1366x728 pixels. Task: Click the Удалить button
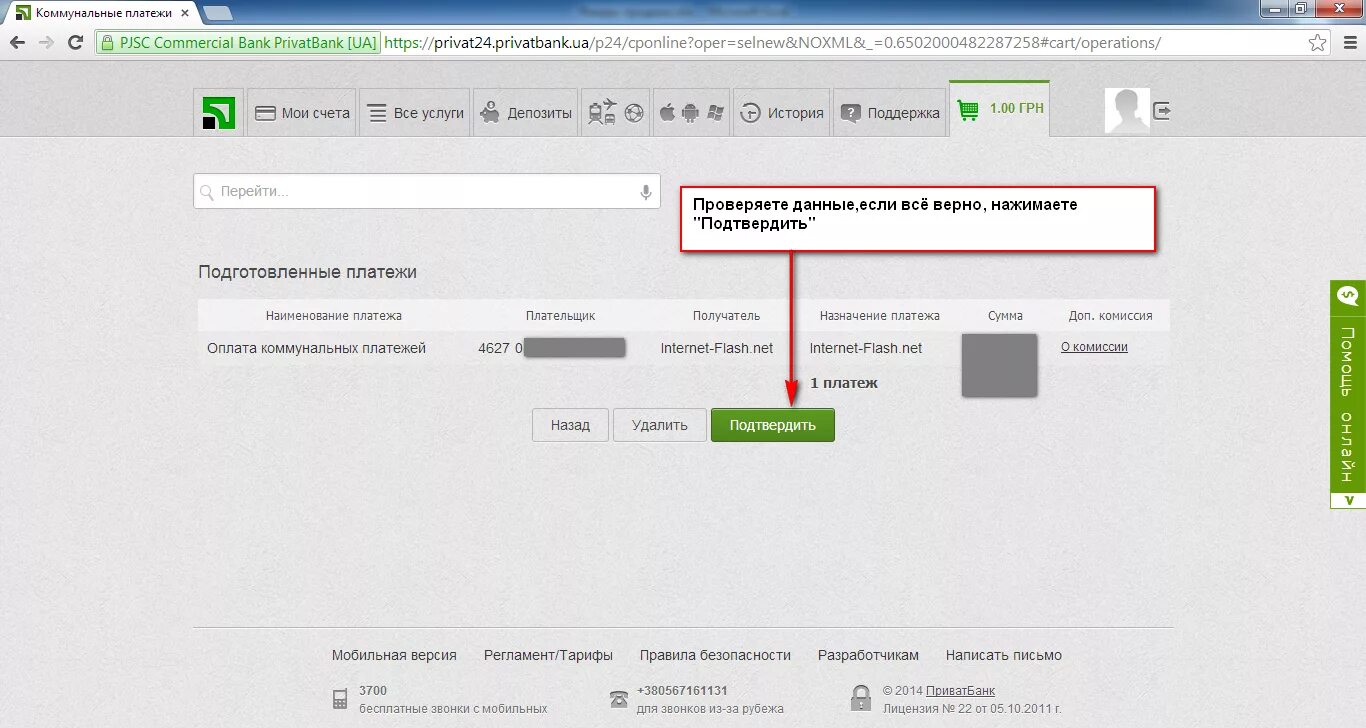(660, 425)
